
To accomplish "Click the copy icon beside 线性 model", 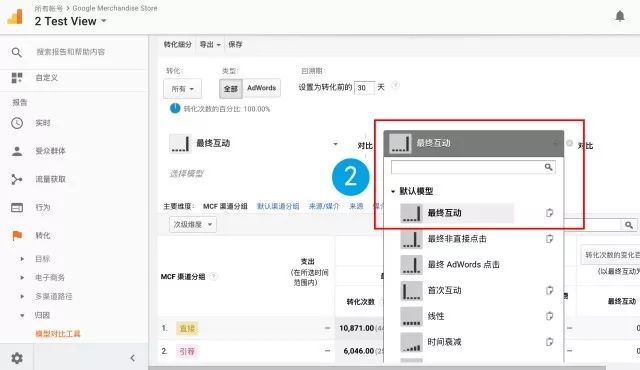I will point(549,316).
